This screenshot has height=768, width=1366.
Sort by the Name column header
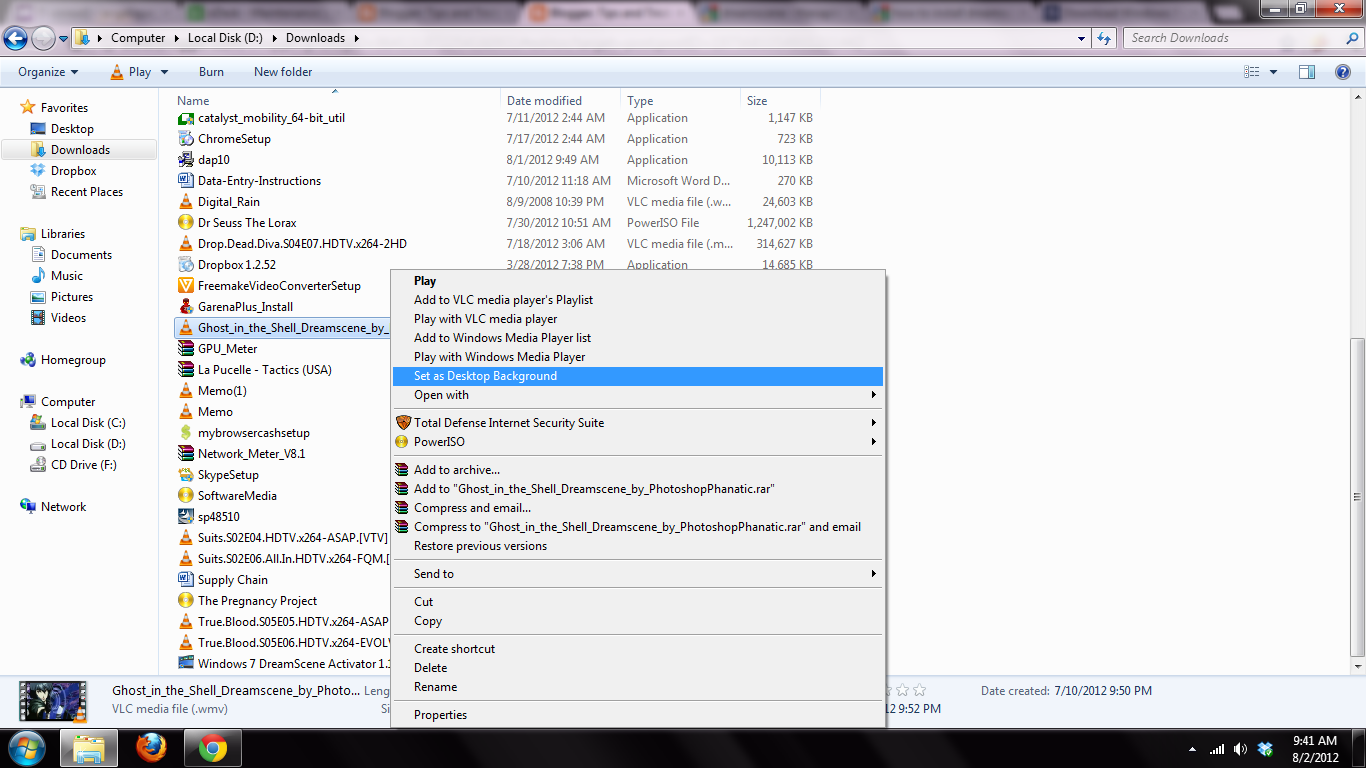pos(193,101)
